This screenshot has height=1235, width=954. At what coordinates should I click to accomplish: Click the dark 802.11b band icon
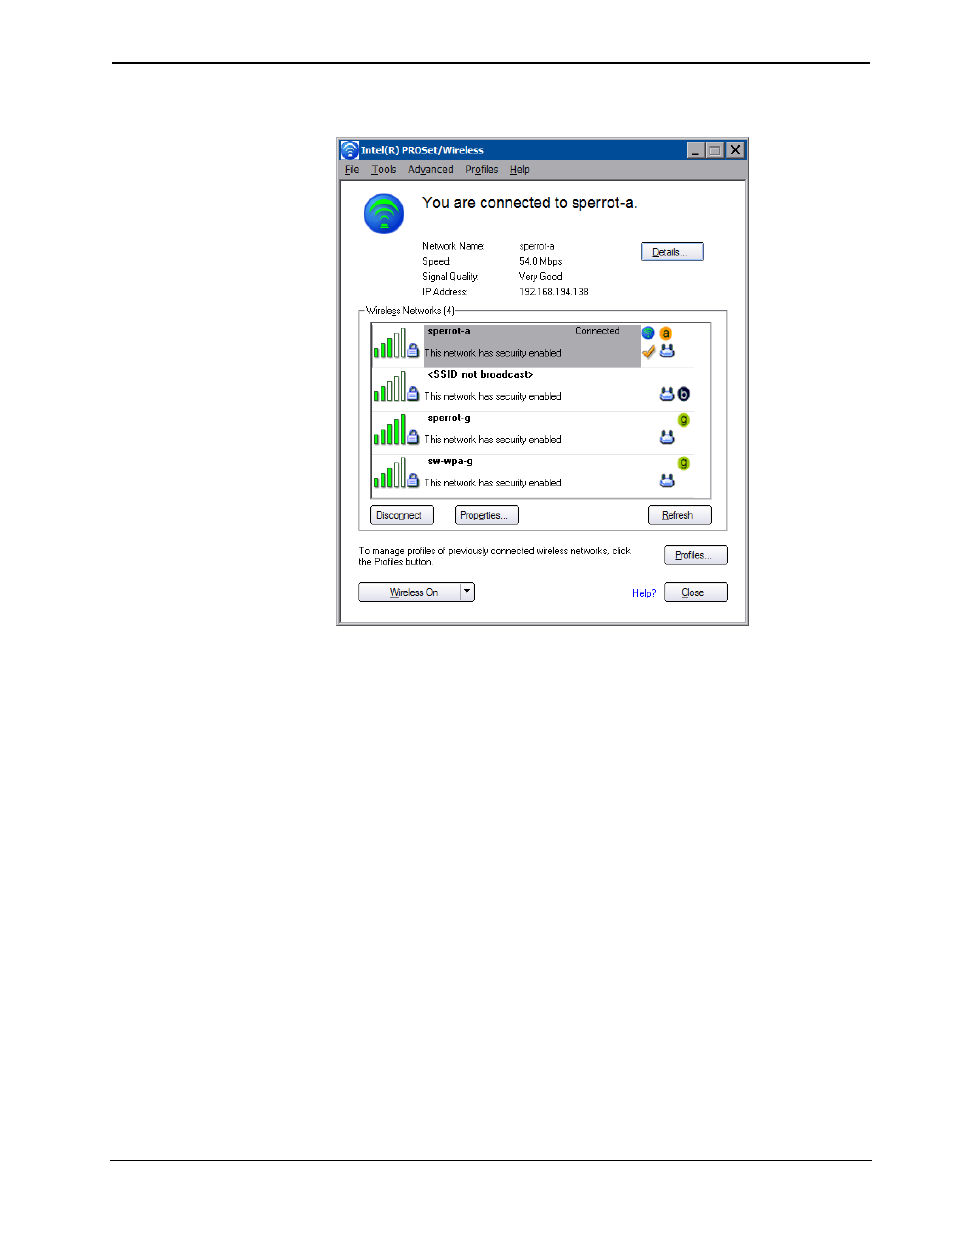(x=684, y=394)
